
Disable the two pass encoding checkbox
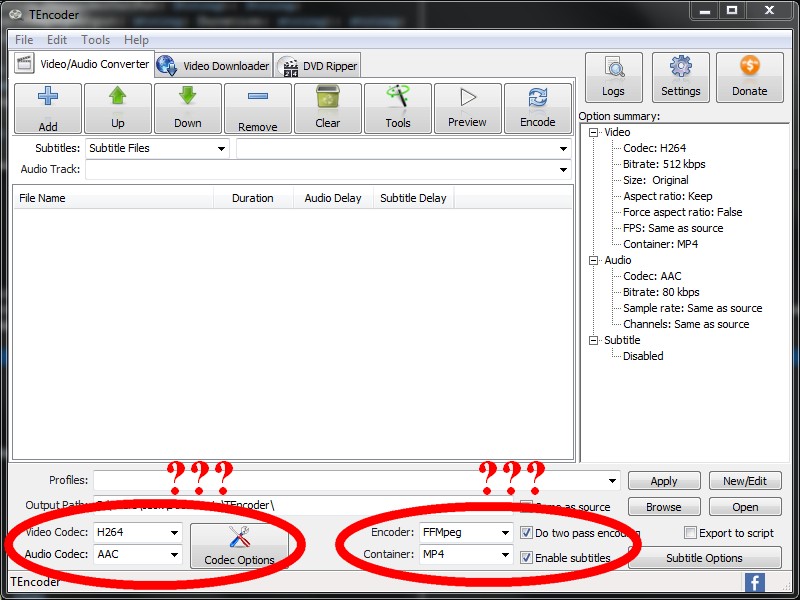point(526,533)
